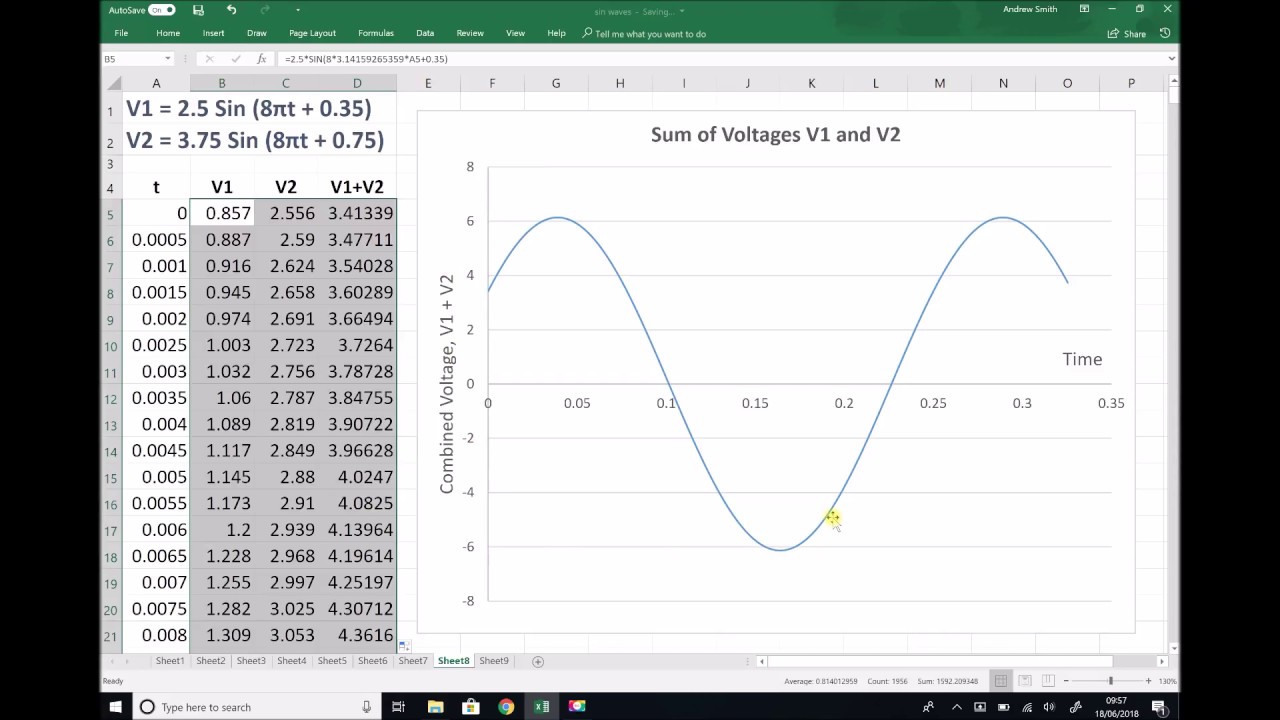The height and width of the screenshot is (720, 1280).
Task: Open Customize Quick Access Toolbar arrow
Action: pos(297,10)
